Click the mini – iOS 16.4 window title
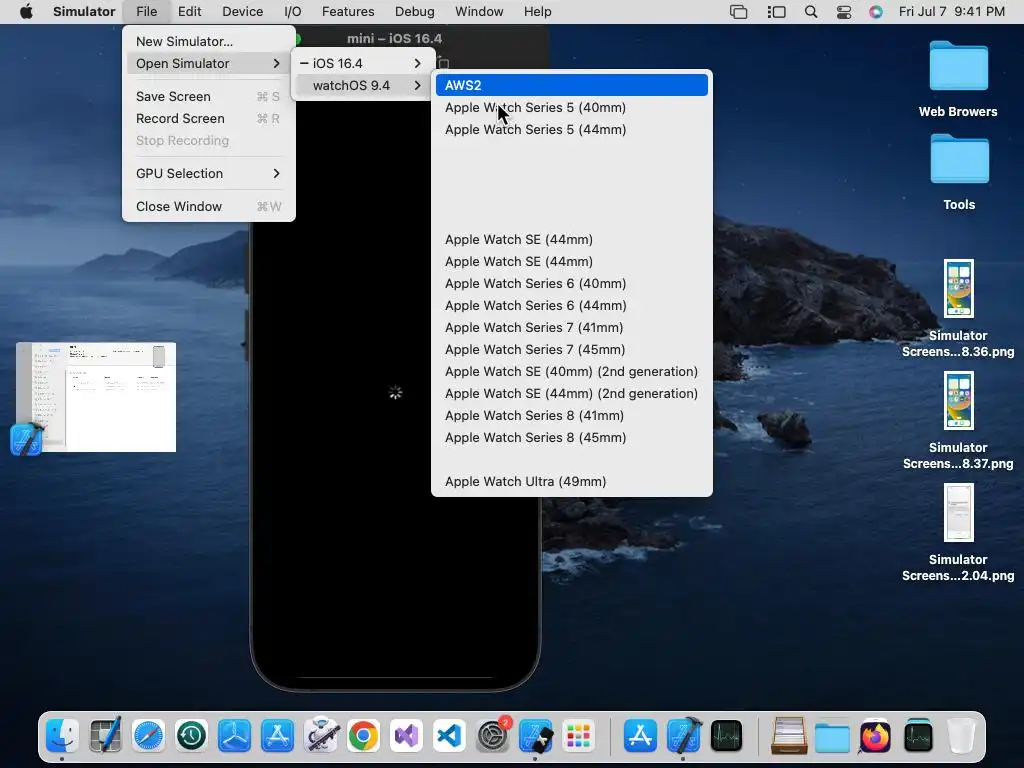The height and width of the screenshot is (768, 1024). pyautogui.click(x=394, y=39)
